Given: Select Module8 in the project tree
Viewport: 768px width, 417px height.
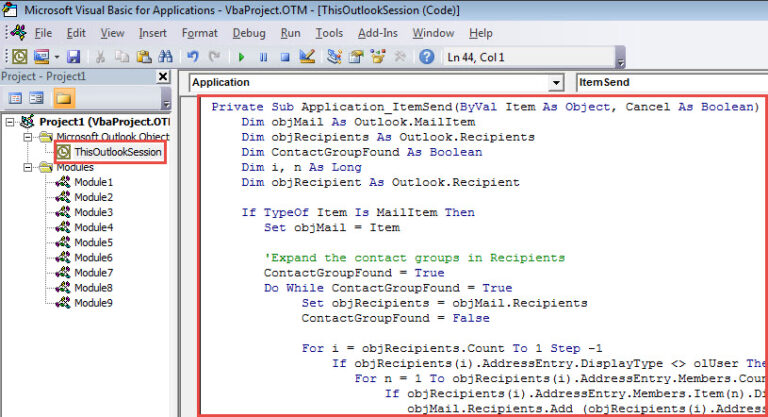Looking at the screenshot, I should (x=93, y=288).
